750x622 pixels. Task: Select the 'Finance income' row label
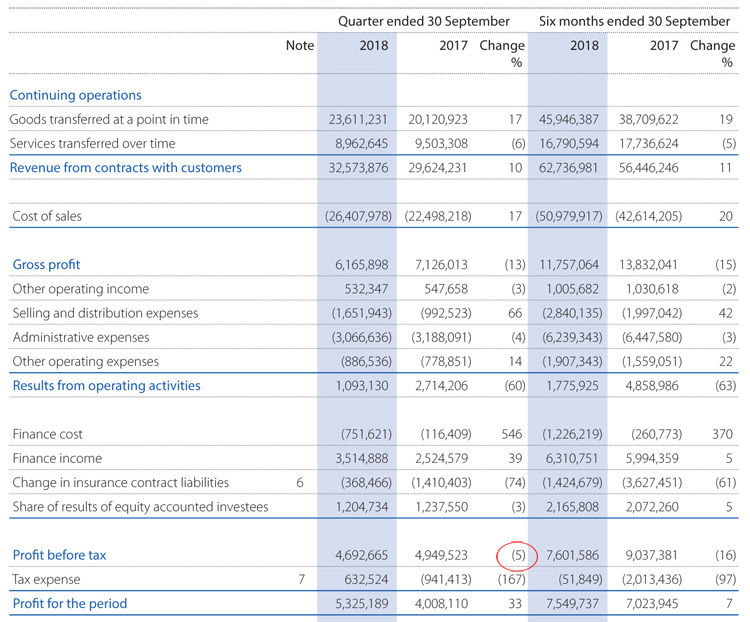[x=57, y=458]
